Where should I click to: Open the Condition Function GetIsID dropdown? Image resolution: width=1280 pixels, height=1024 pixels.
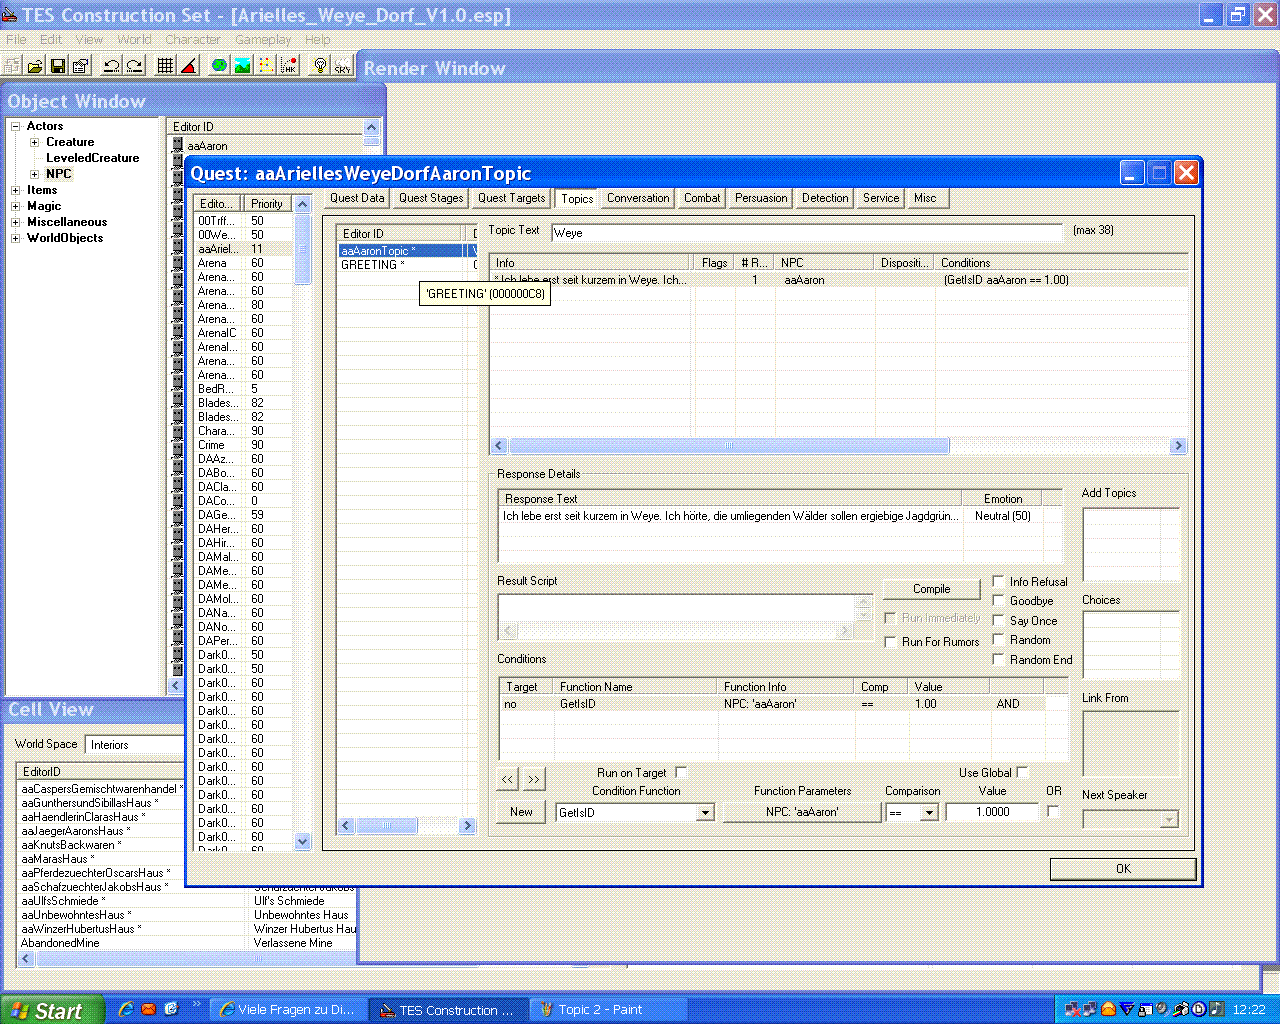click(705, 813)
